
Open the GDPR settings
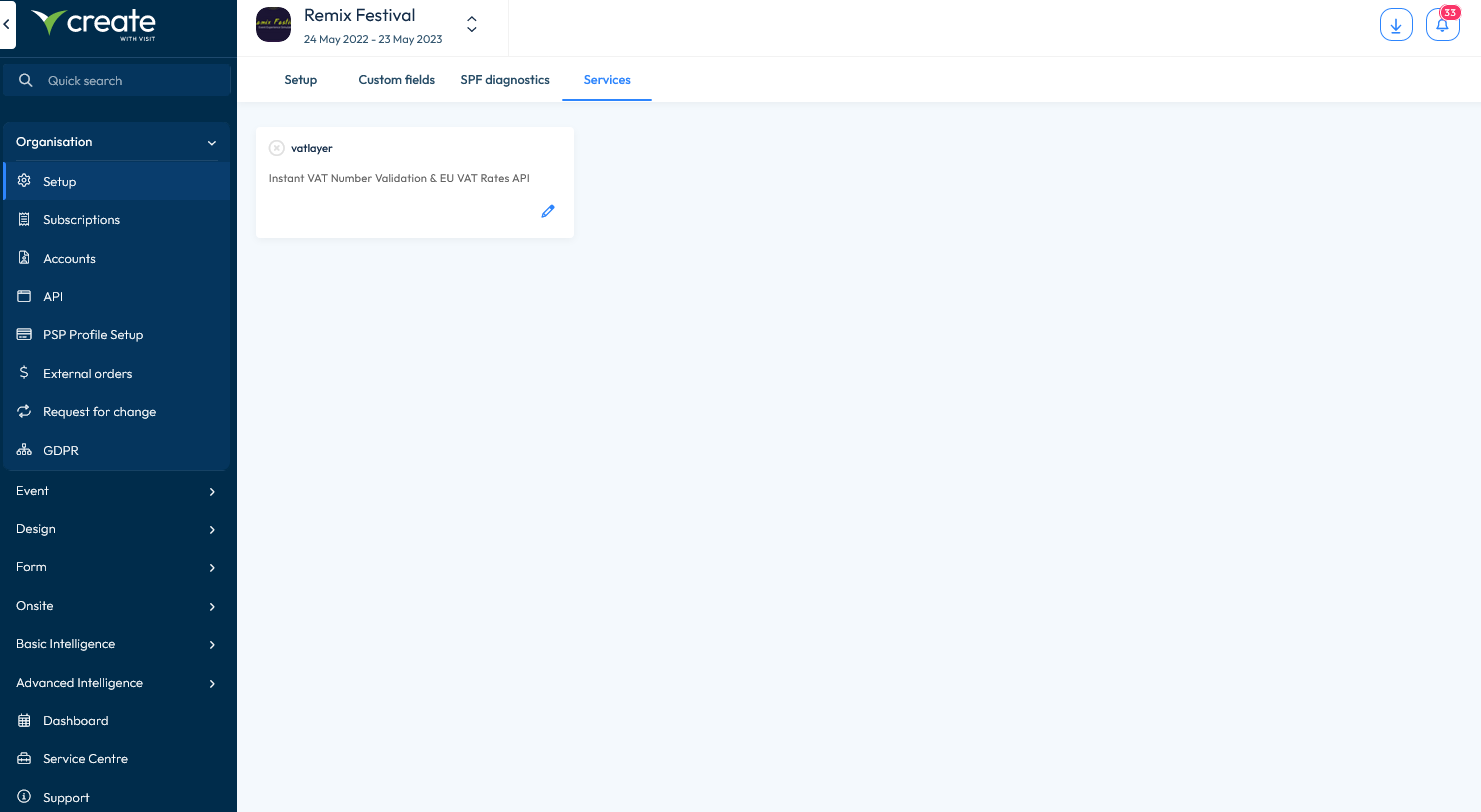coord(116,450)
